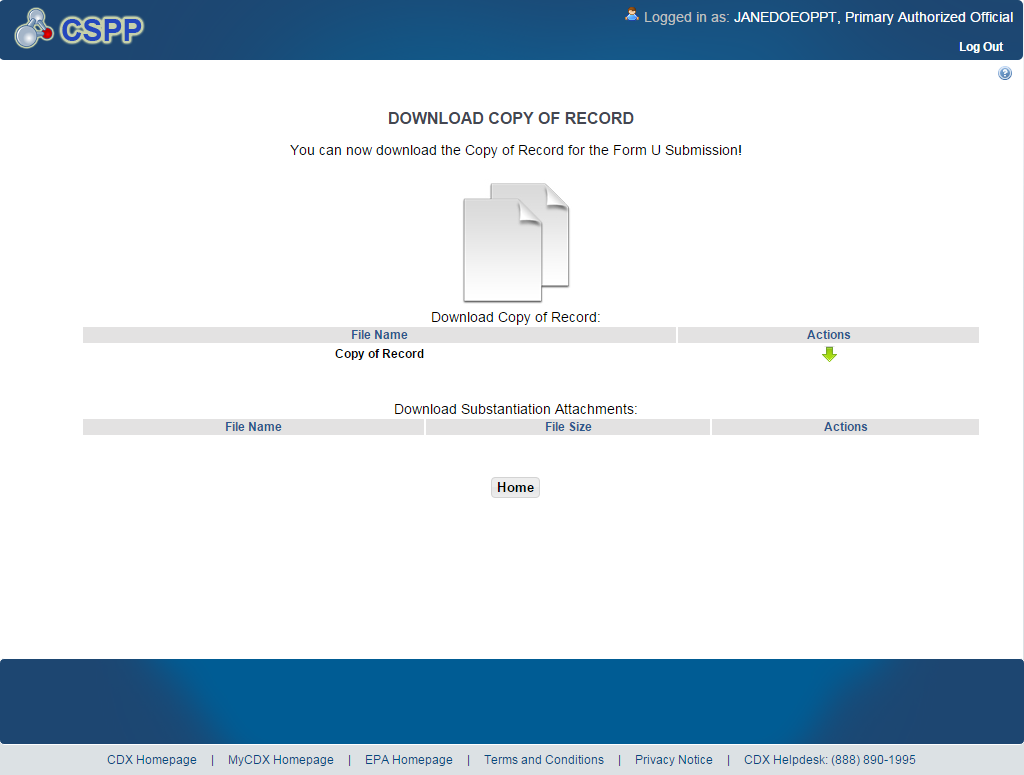1024x775 pixels.
Task: Visit the EPA Homepage link
Action: [408, 760]
